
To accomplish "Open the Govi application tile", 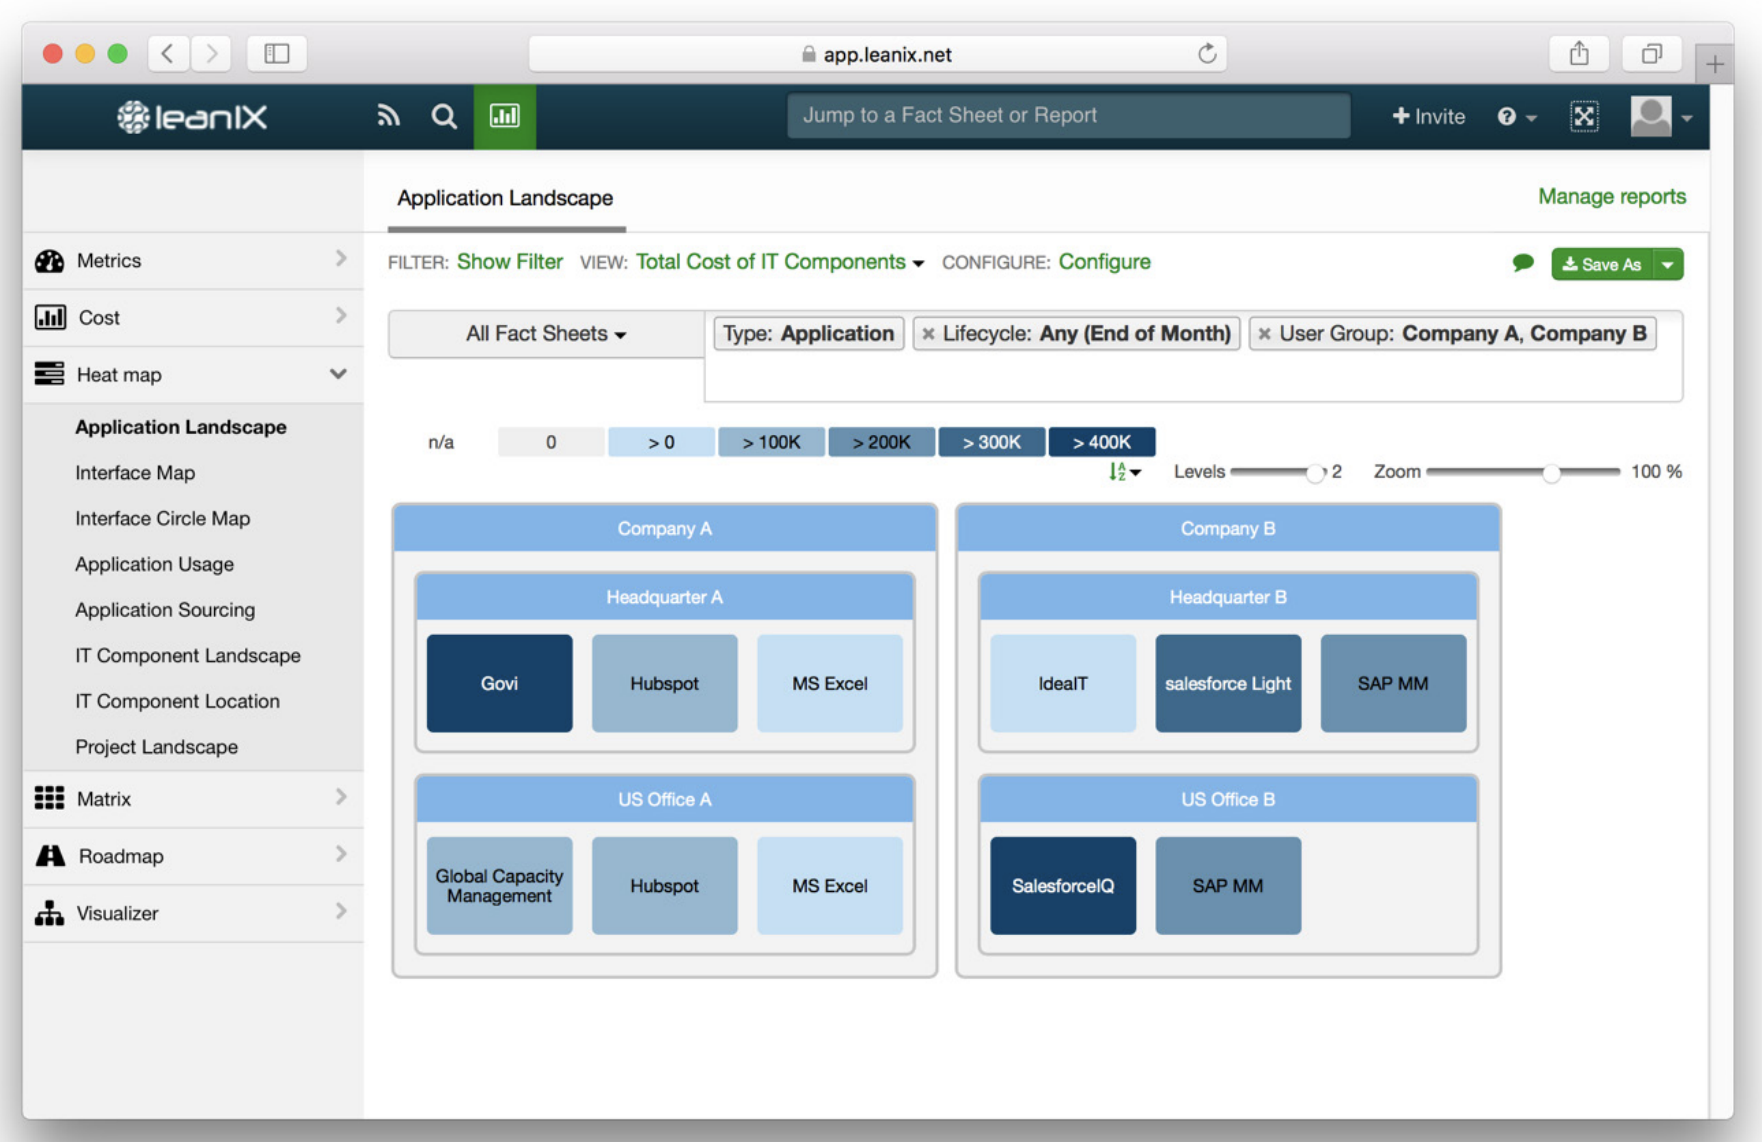I will (500, 684).
